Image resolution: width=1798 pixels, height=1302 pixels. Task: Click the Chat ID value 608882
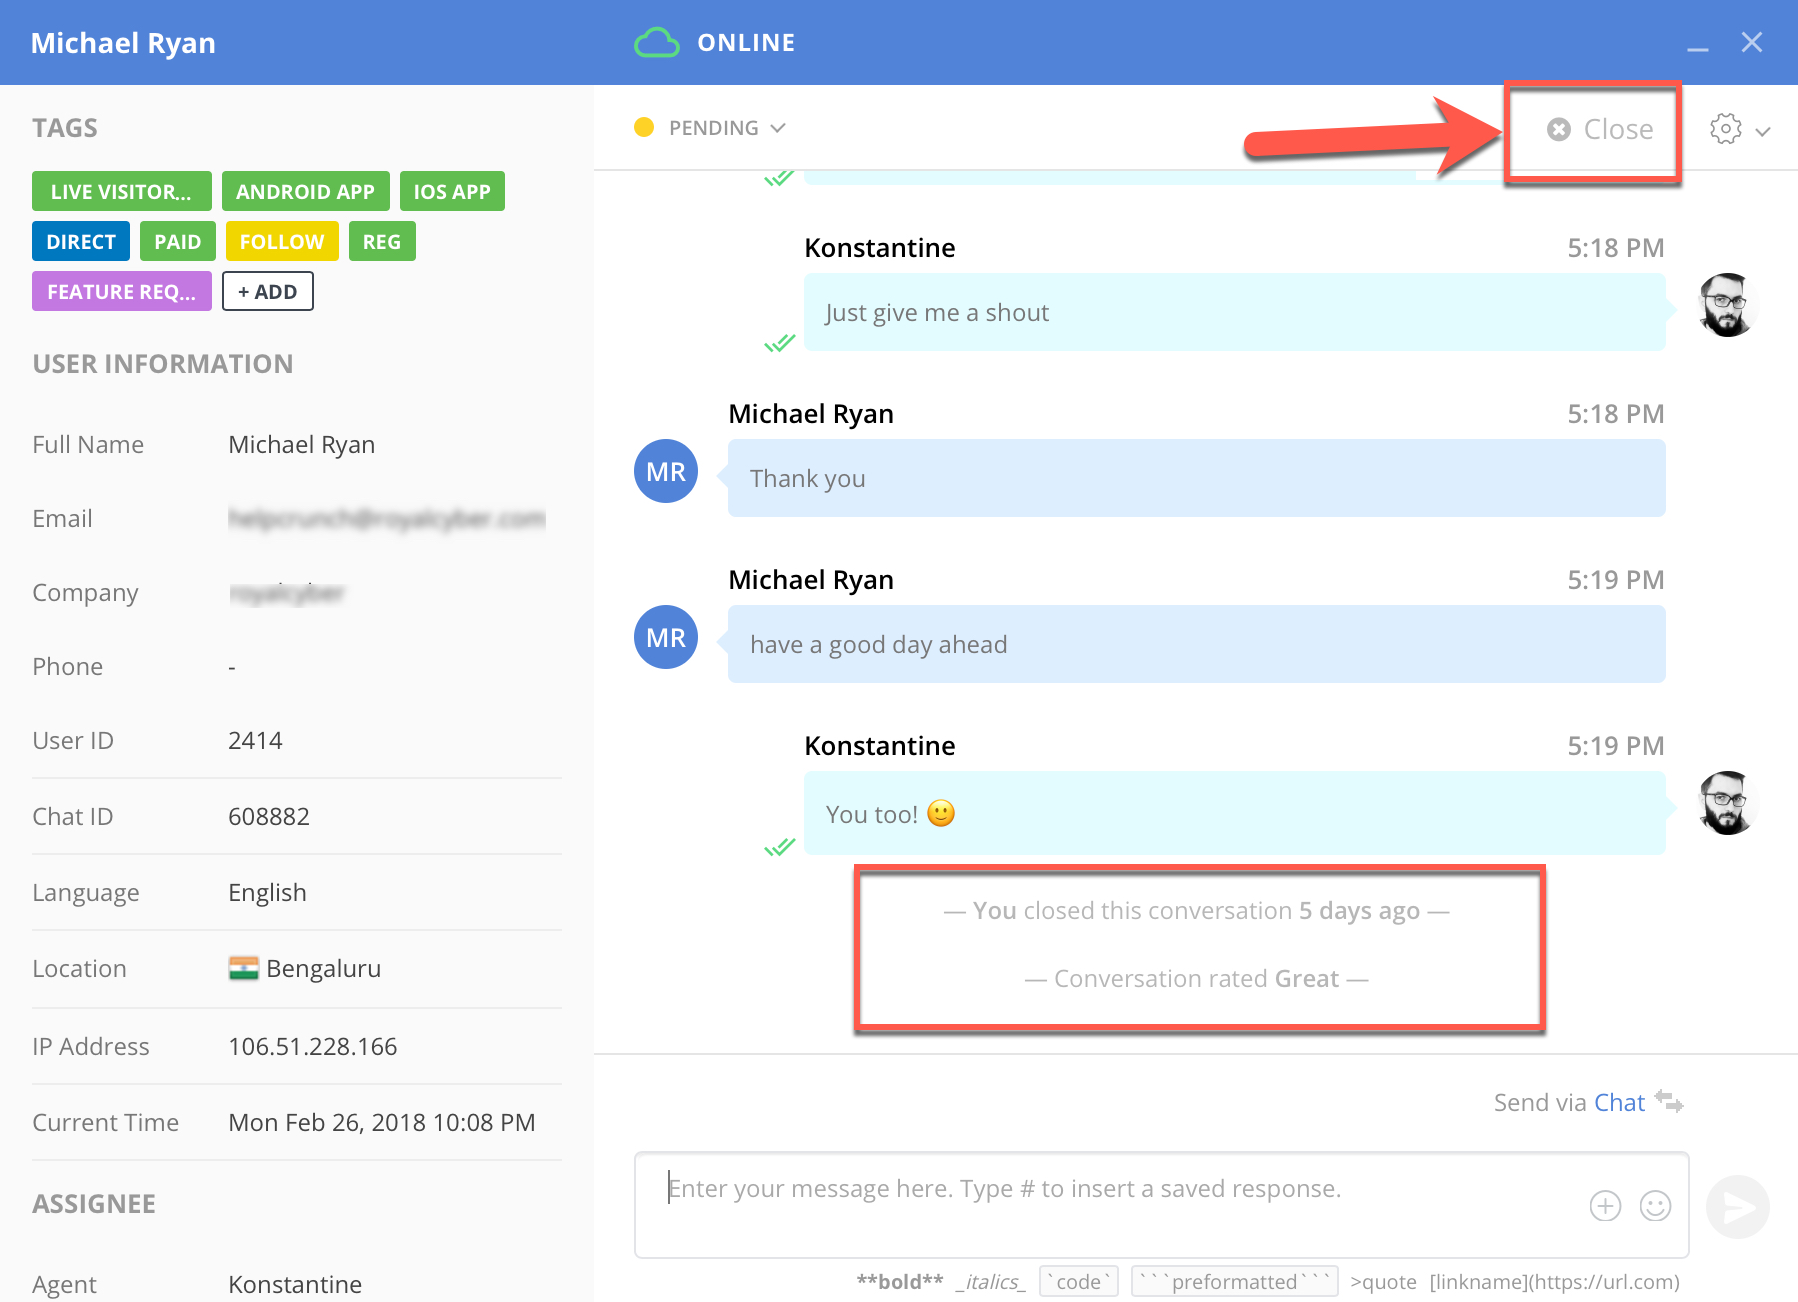[269, 816]
